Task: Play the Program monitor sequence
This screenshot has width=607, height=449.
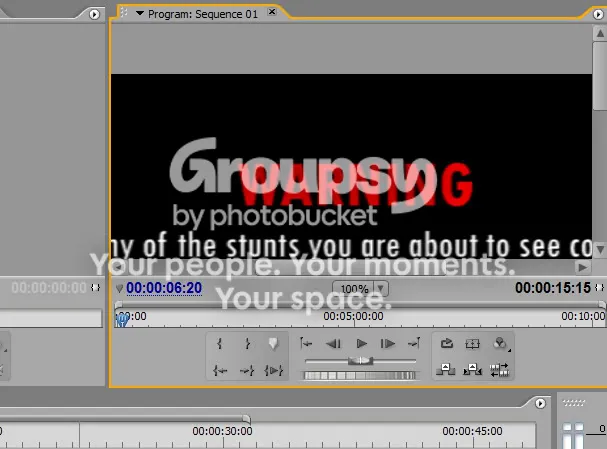Action: [361, 344]
